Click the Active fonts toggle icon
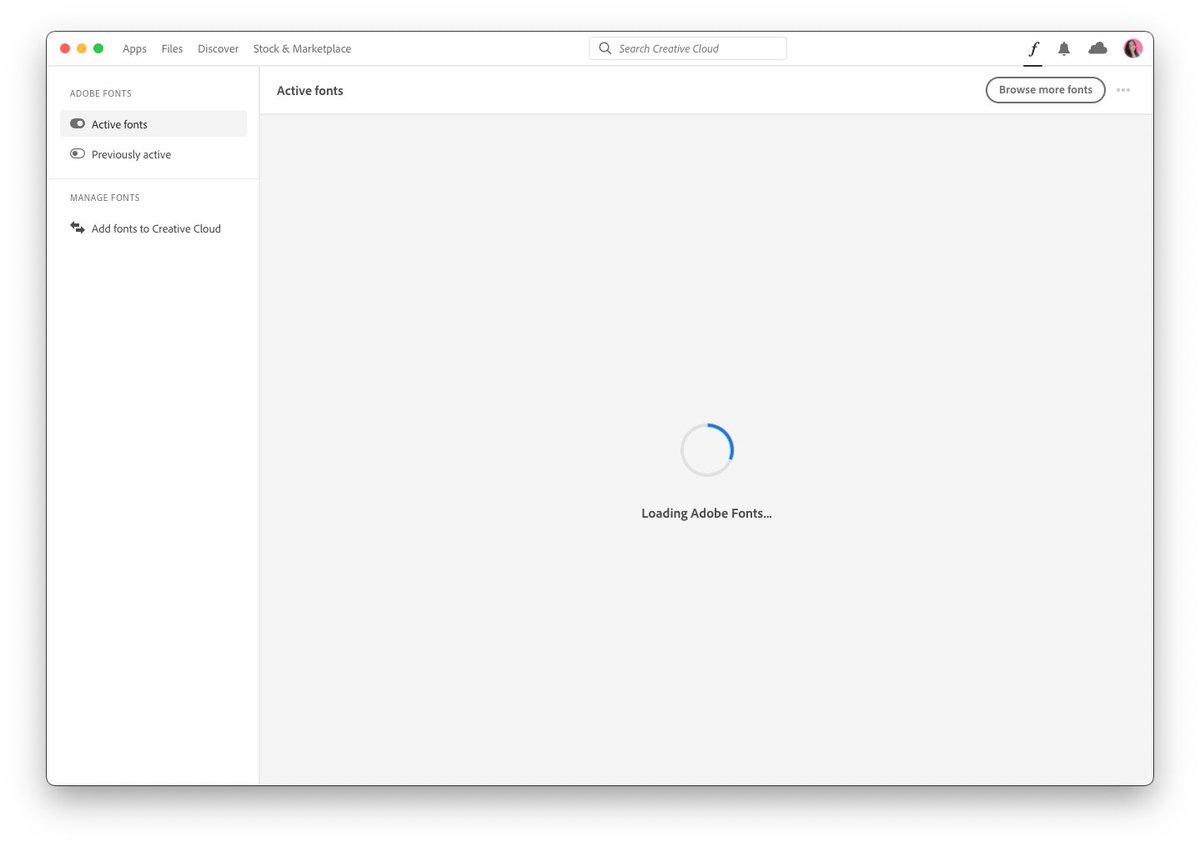Image resolution: width=1200 pixels, height=847 pixels. coord(77,124)
